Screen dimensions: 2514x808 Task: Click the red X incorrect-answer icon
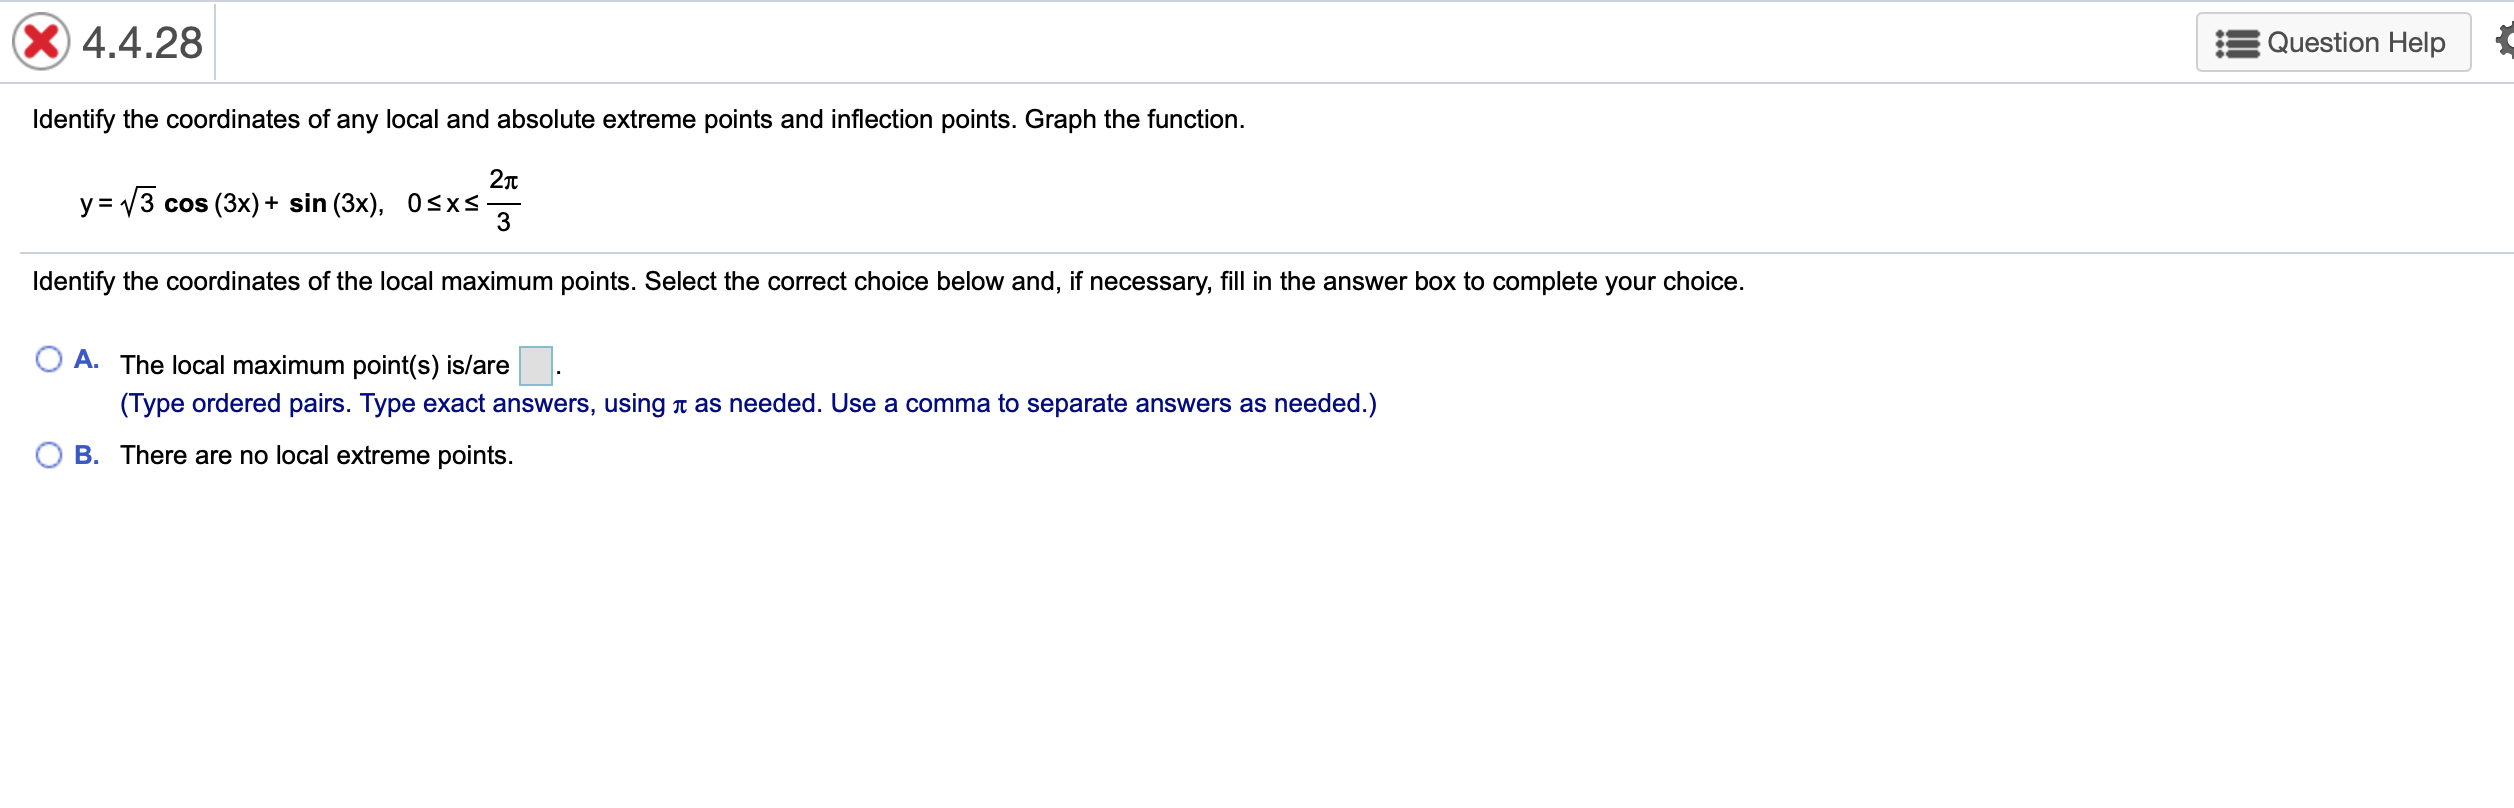[x=41, y=42]
